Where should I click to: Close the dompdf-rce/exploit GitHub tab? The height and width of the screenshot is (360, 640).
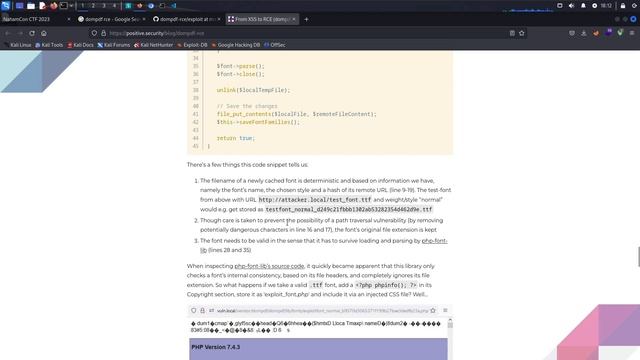(219, 19)
